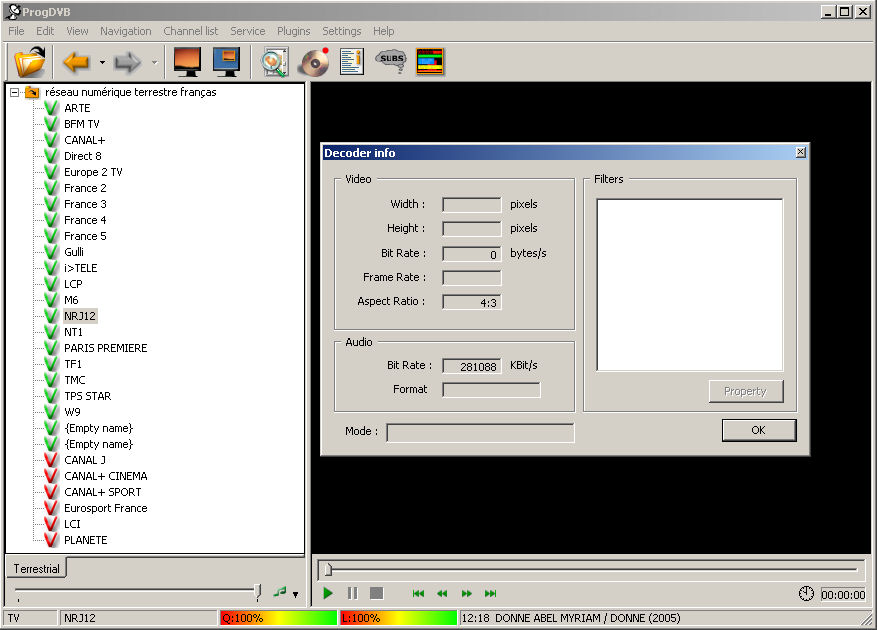Open the Help menu
The width and height of the screenshot is (877, 630).
coord(384,31)
